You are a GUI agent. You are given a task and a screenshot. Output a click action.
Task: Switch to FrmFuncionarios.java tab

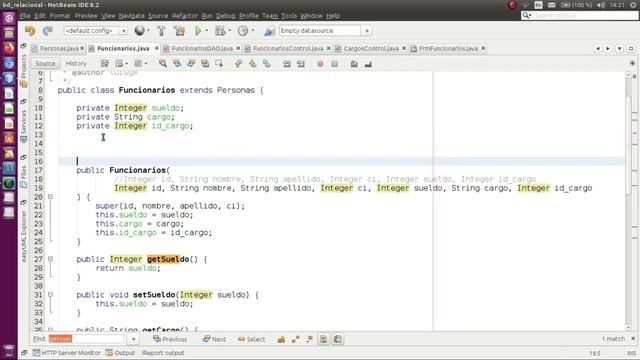coord(448,49)
